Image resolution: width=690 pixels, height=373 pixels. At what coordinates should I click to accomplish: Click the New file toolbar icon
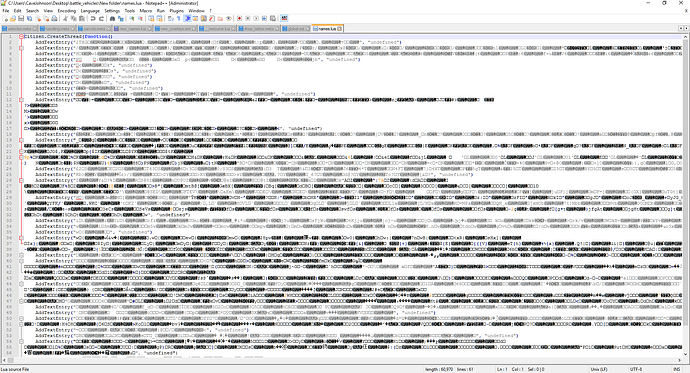tap(5, 18)
